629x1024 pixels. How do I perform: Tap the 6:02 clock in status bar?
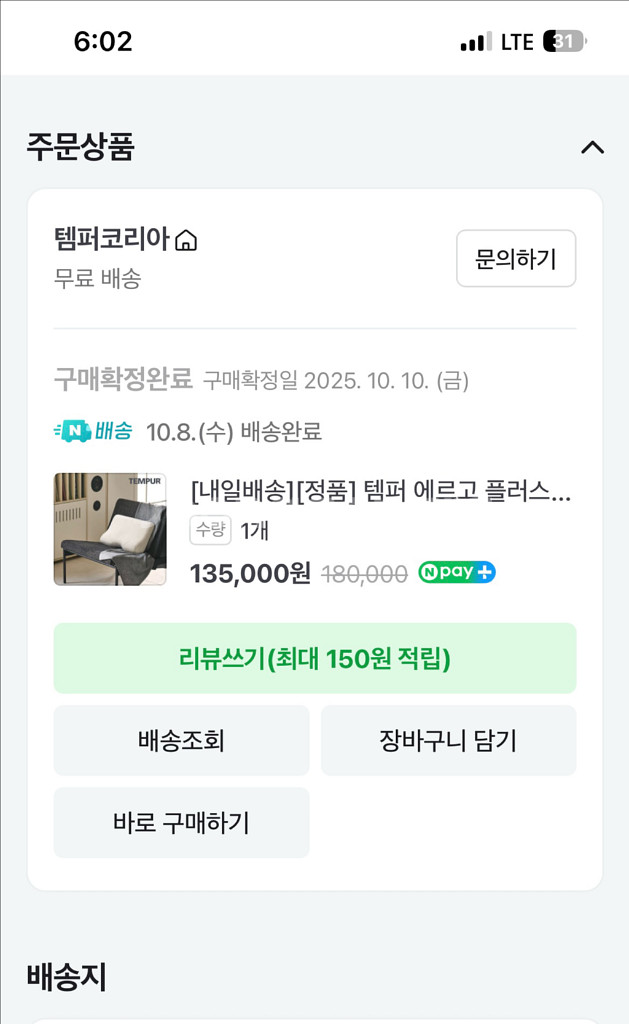[103, 41]
